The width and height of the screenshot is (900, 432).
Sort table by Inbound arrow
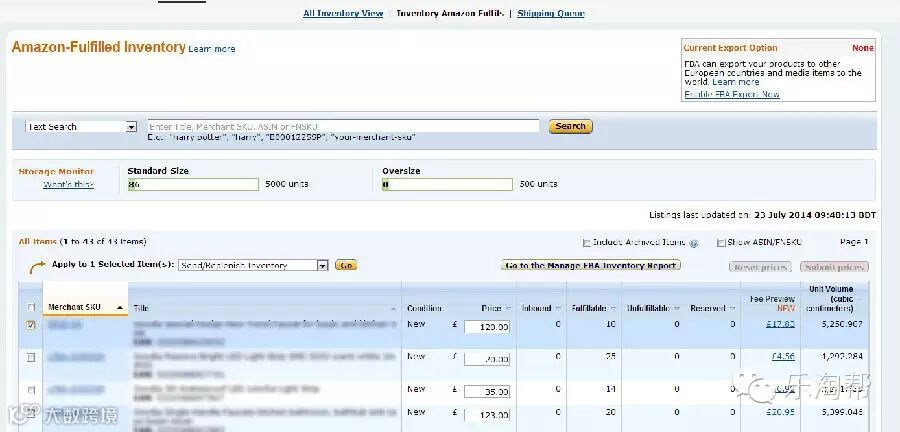558,309
